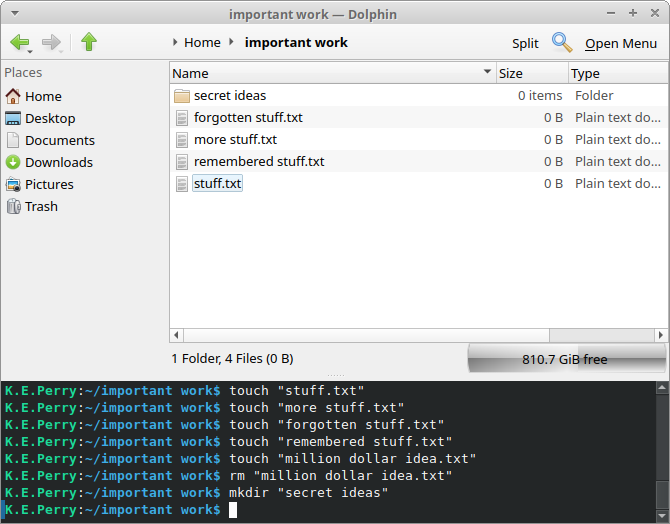Open Downloads from the Places panel
The width and height of the screenshot is (670, 524).
[59, 162]
